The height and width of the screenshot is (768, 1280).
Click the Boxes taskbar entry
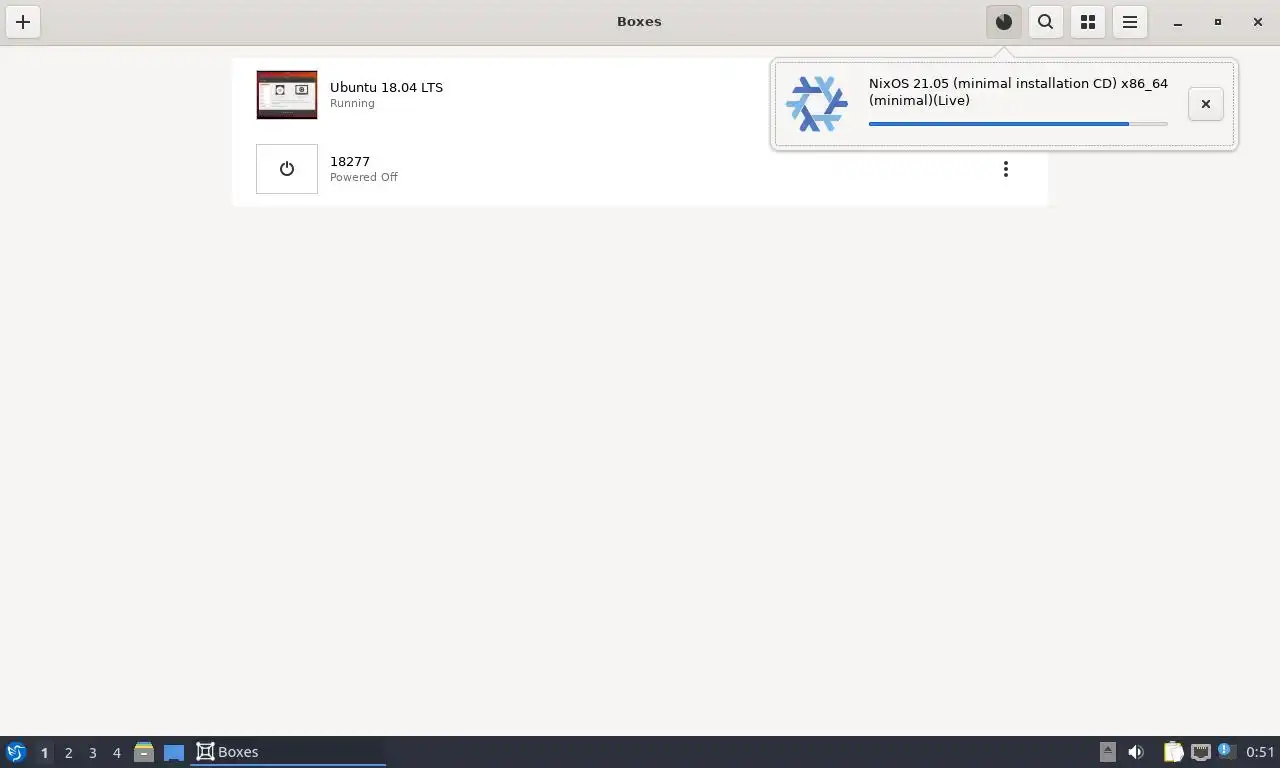click(288, 752)
